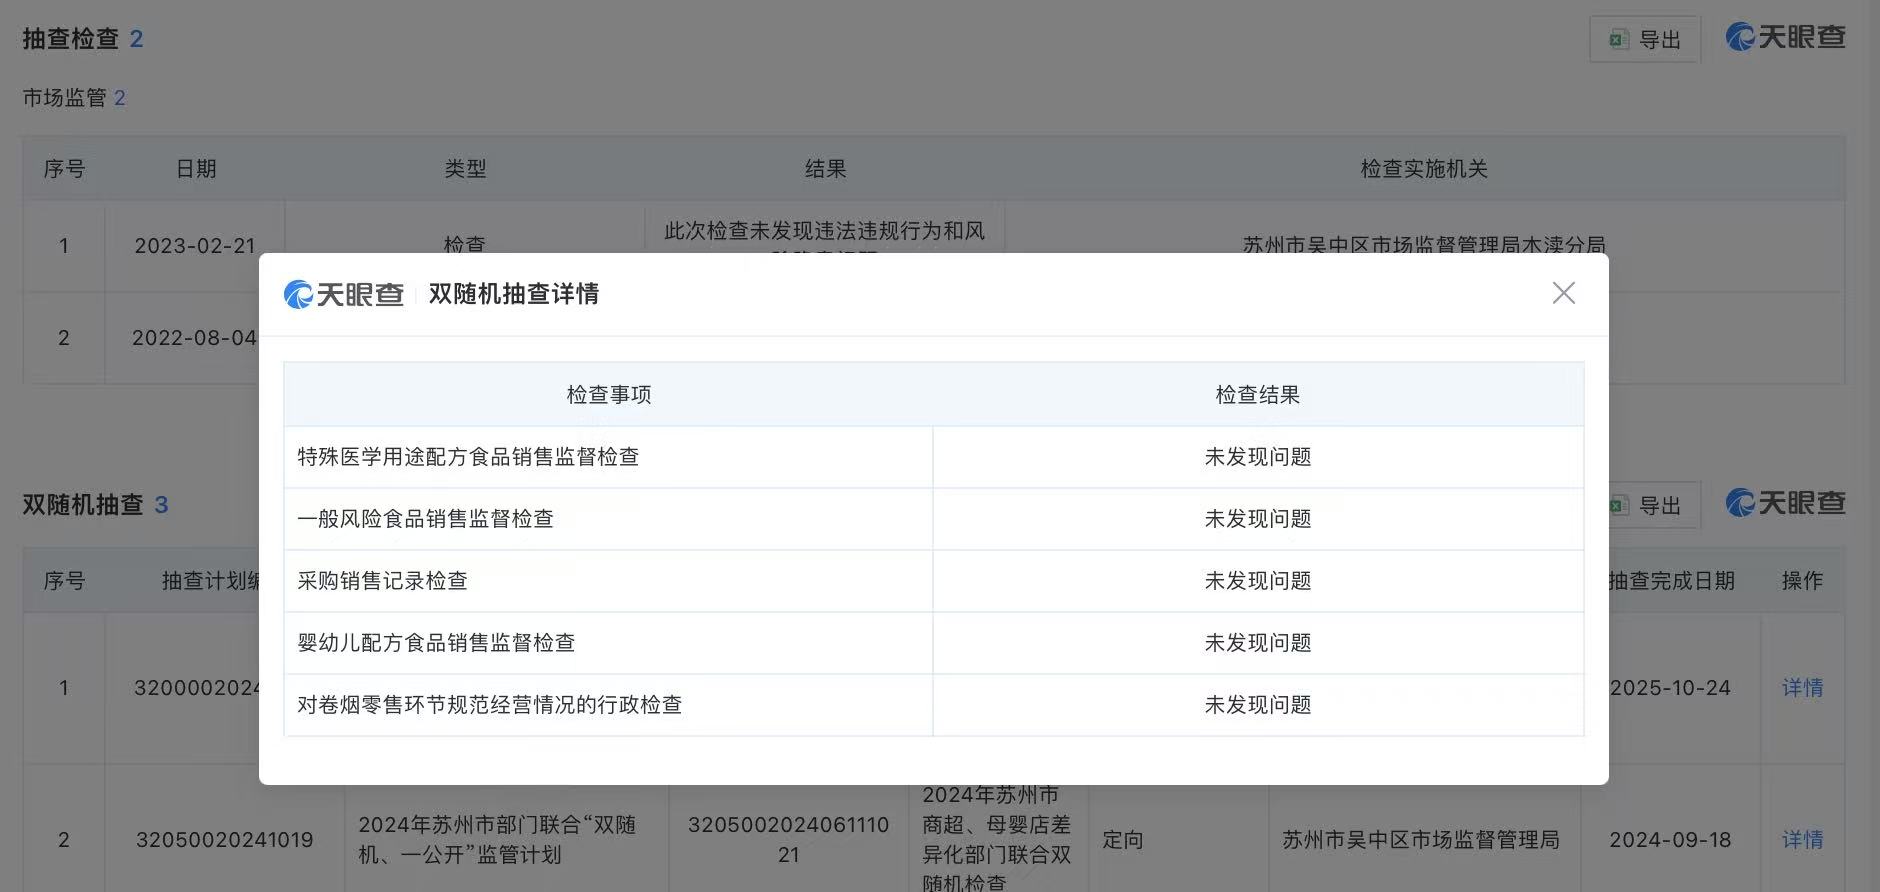Image resolution: width=1880 pixels, height=892 pixels.
Task: Click the 操作 column header
Action: pyautogui.click(x=1802, y=581)
